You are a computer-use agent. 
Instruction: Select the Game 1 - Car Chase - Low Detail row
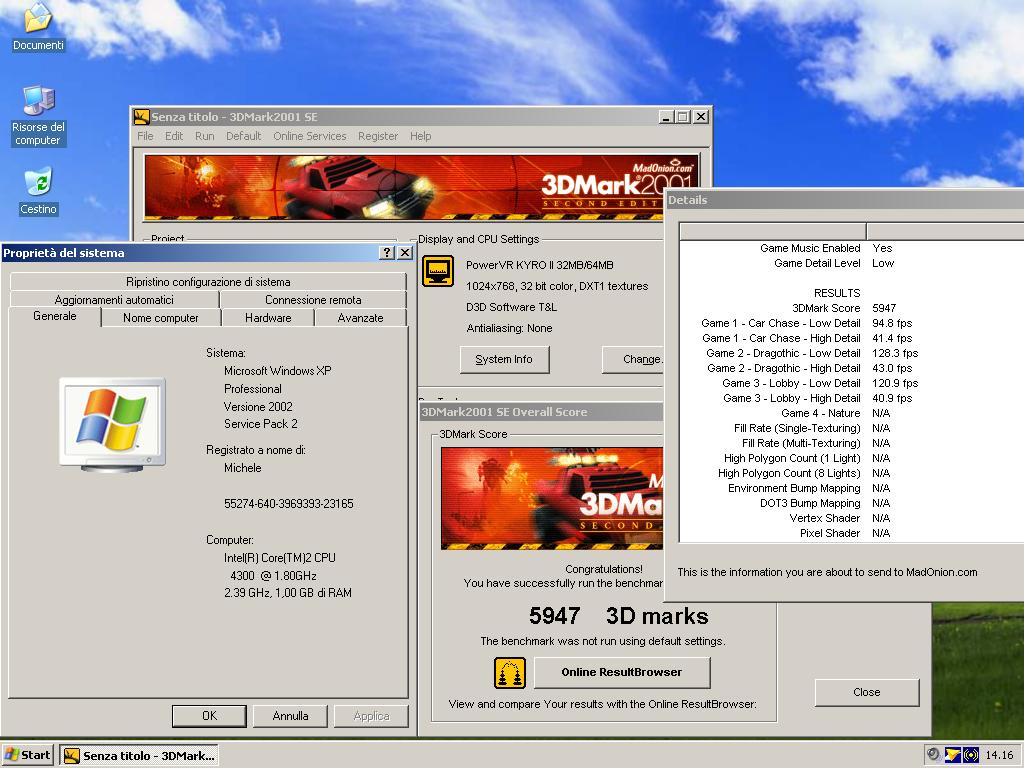852,323
